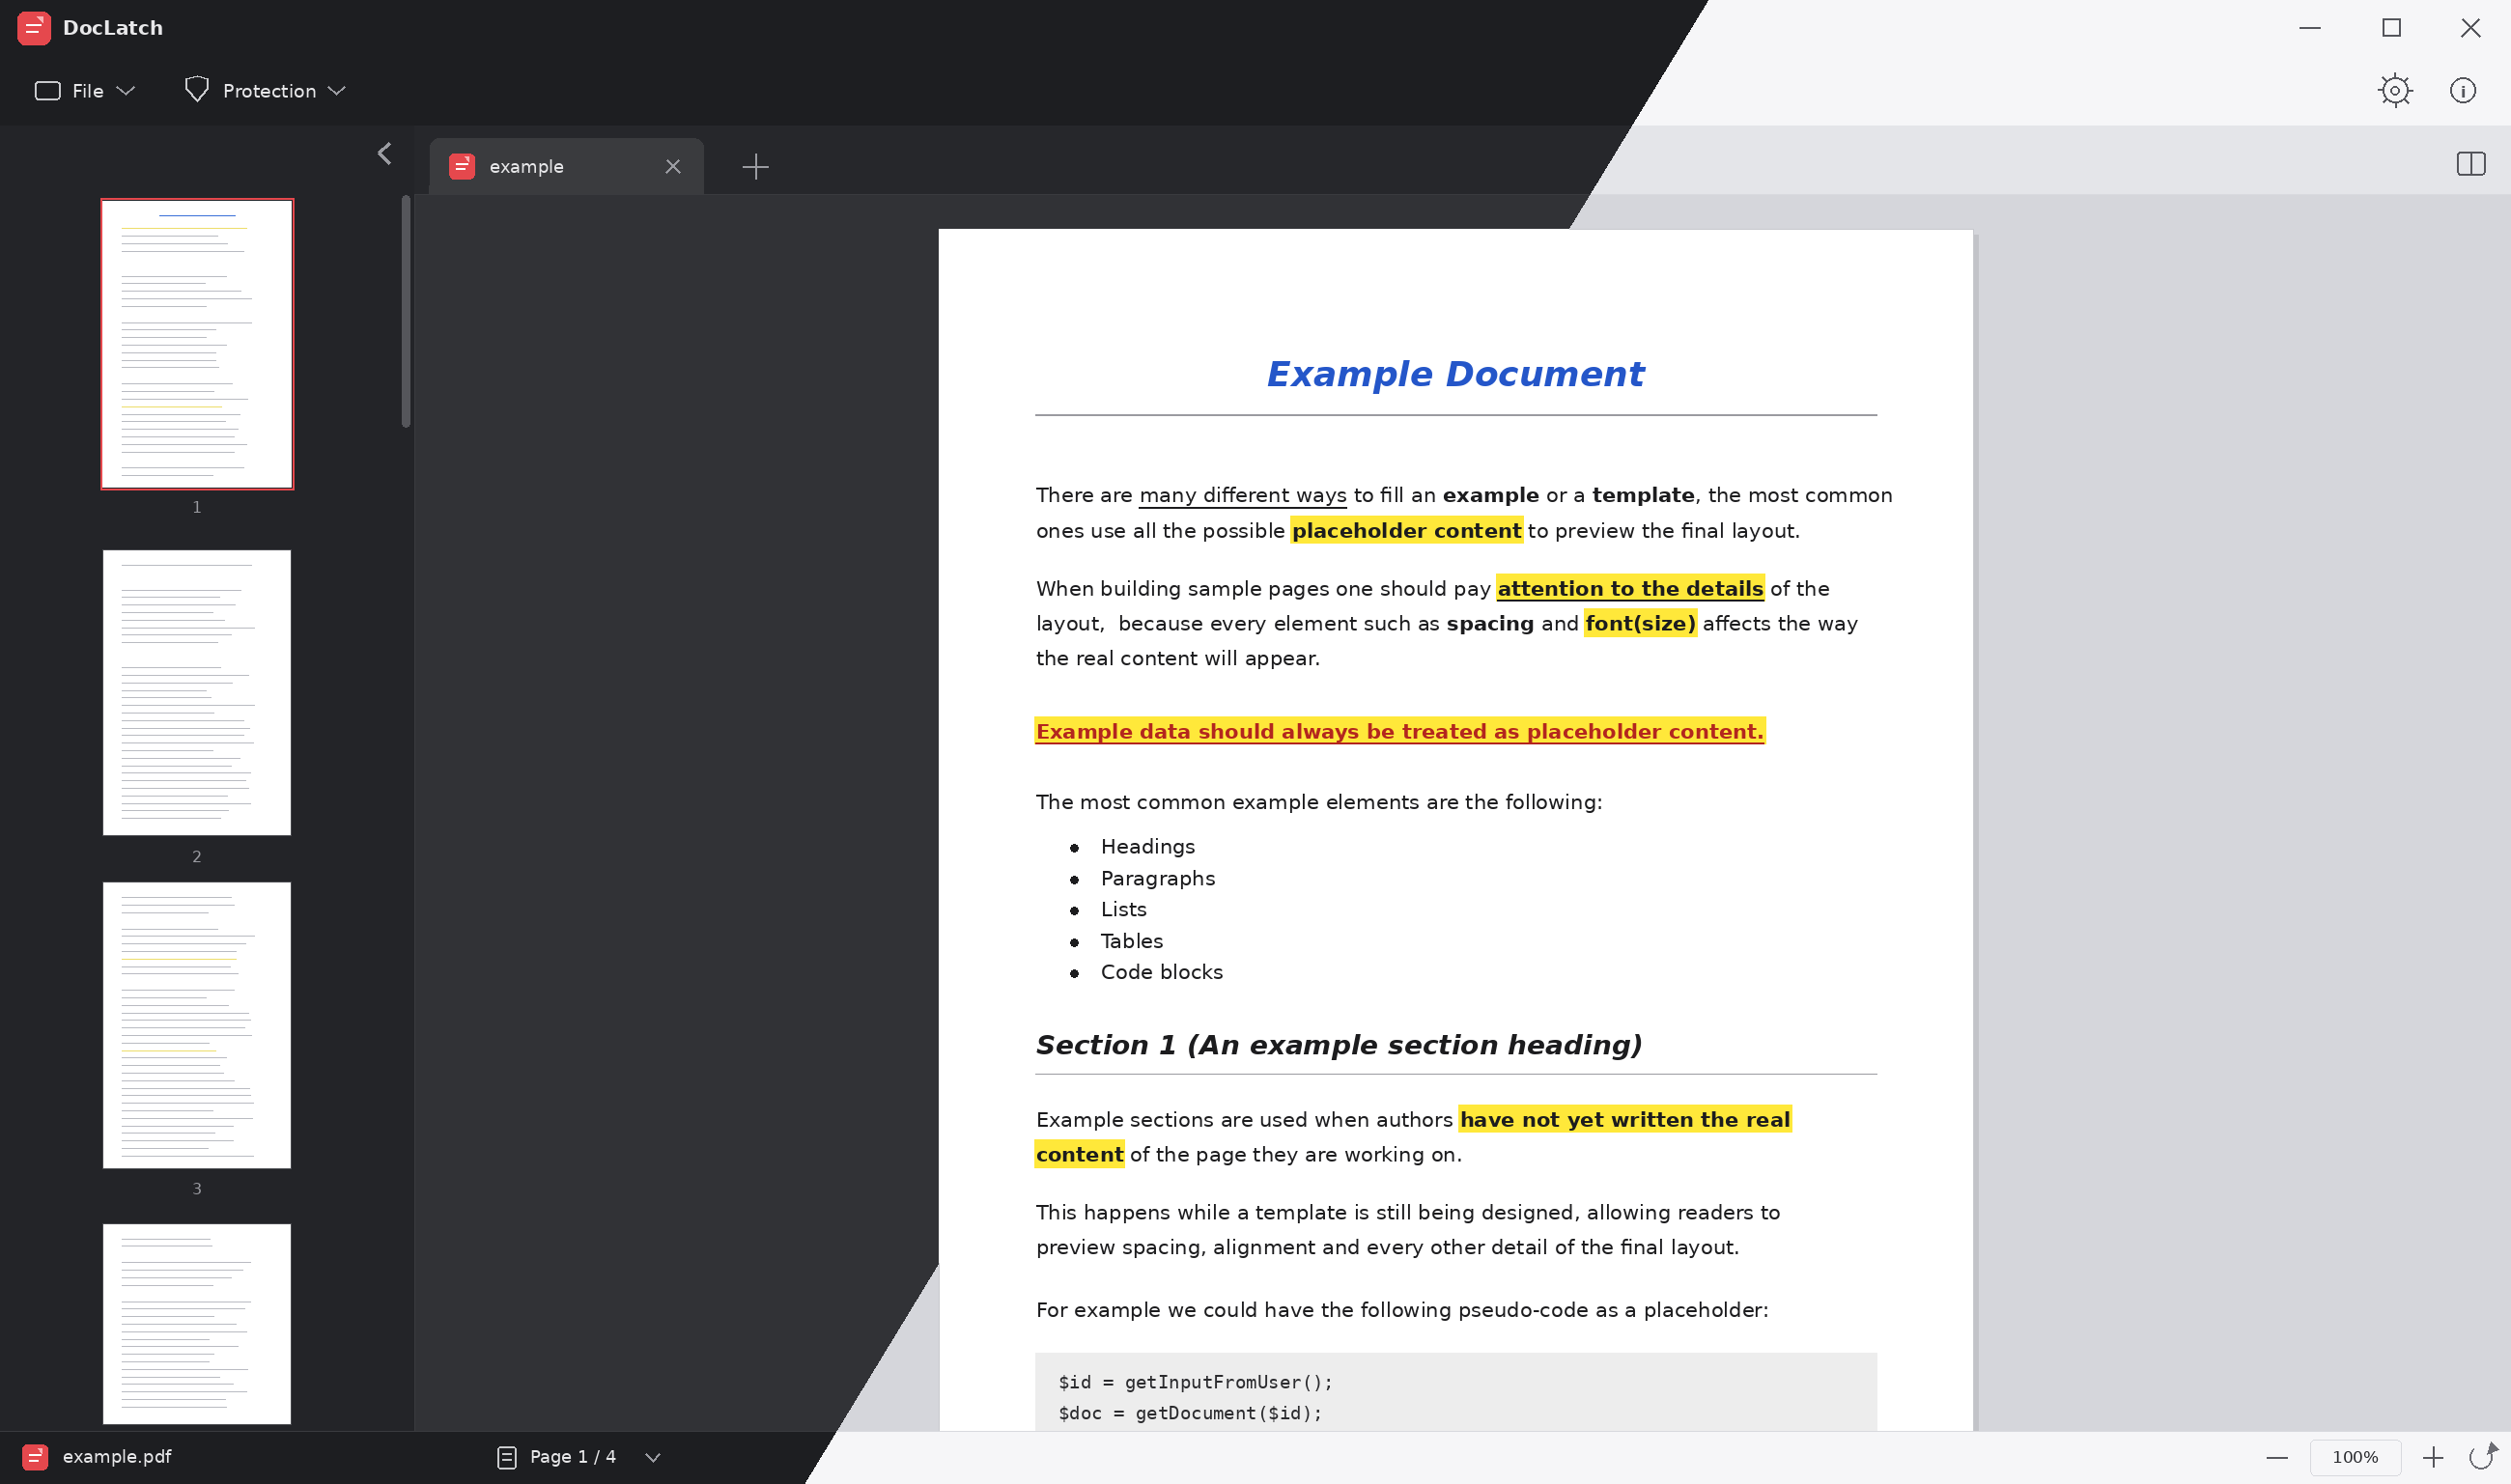Open the info dialog
Screen dimensions: 2511x1484
pos(2463,91)
